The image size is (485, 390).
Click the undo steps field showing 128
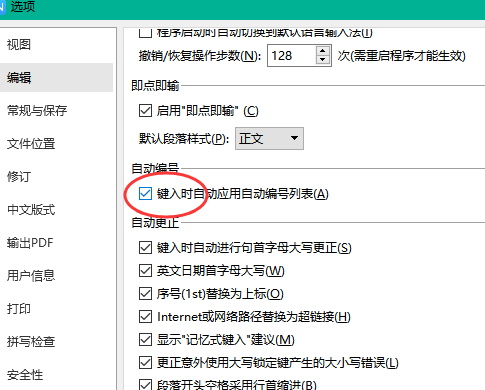(291, 55)
